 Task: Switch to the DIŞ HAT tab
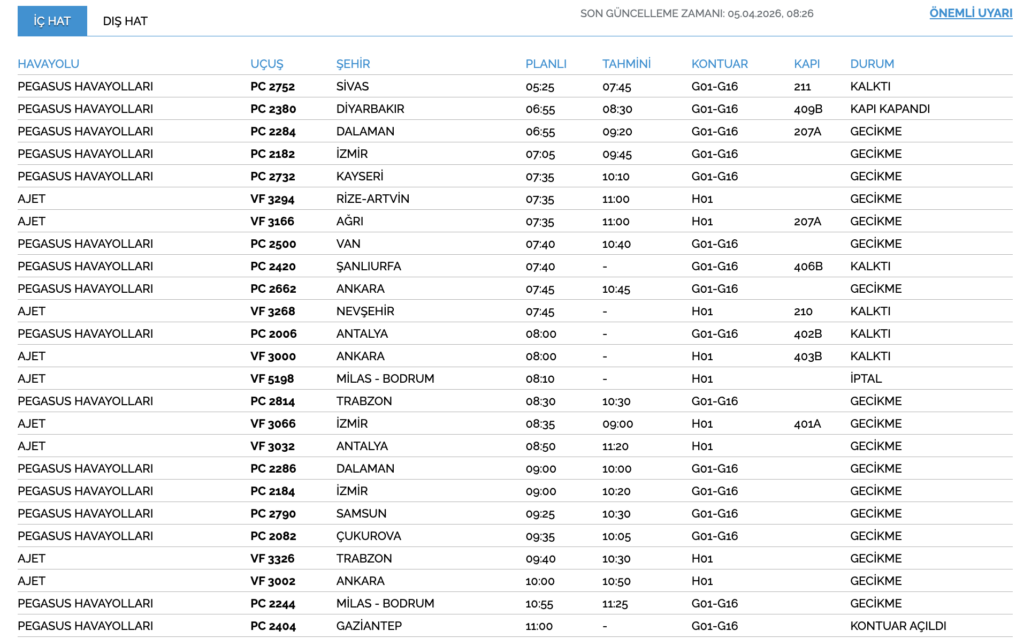125,21
